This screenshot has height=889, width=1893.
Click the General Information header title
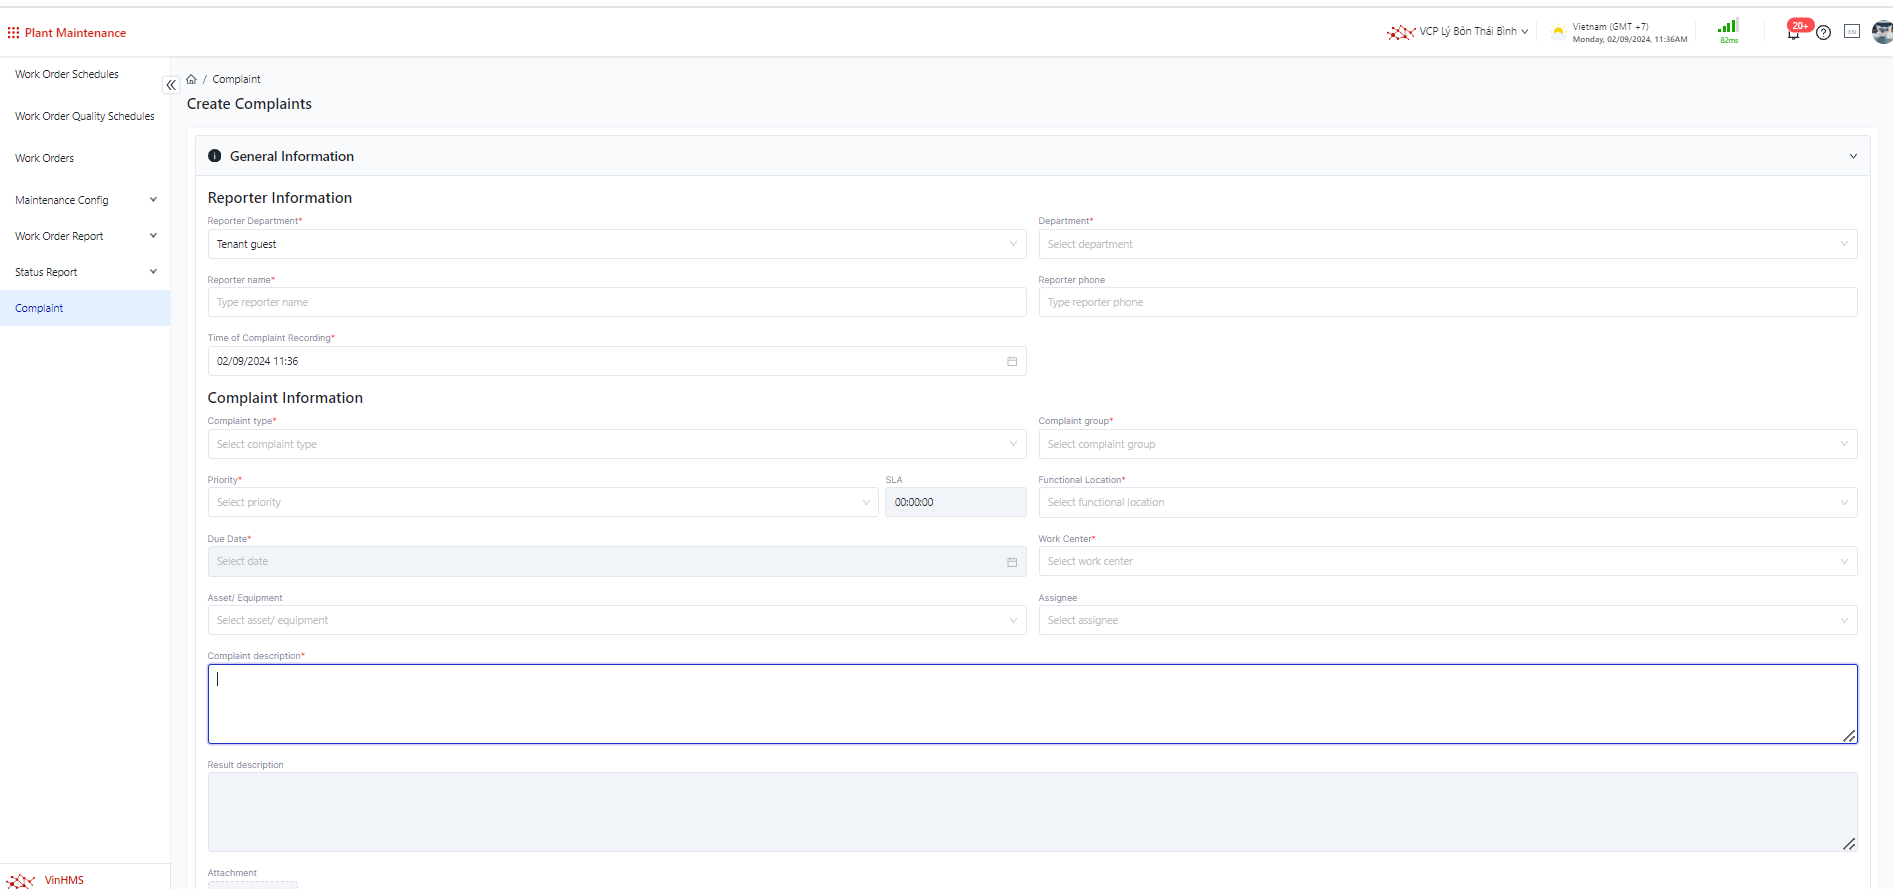coord(292,156)
